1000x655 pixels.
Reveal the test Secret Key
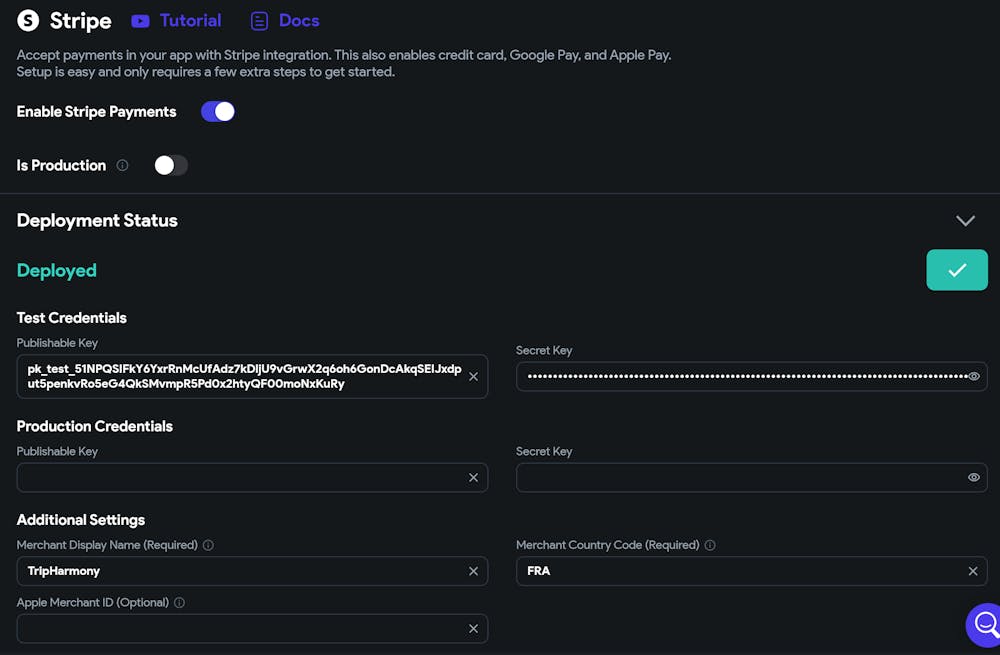pyautogui.click(x=974, y=377)
